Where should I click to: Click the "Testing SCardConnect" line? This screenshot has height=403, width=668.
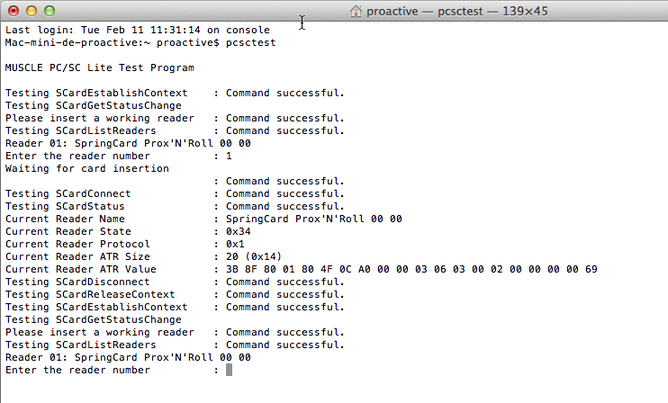tap(175, 194)
